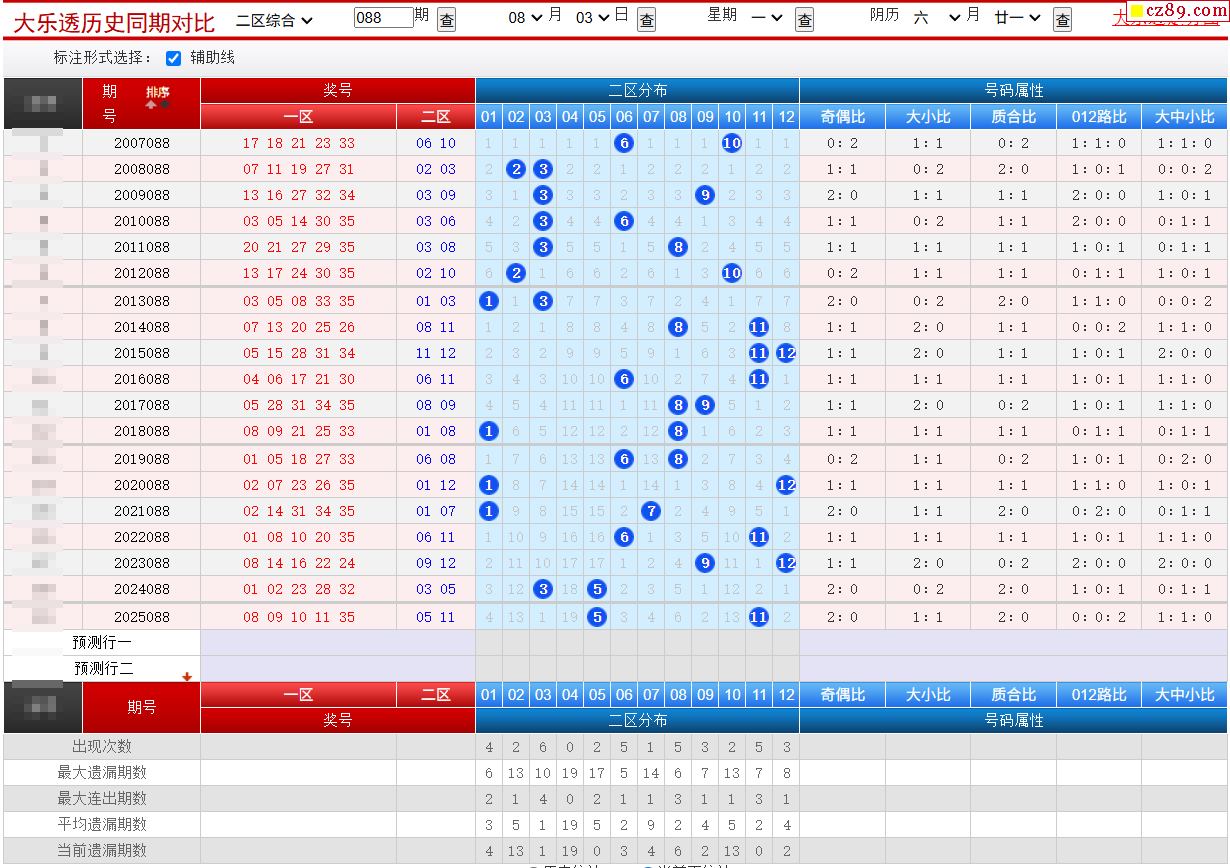Click the top 质合比 column header
This screenshot has height=868, width=1230.
(1014, 117)
